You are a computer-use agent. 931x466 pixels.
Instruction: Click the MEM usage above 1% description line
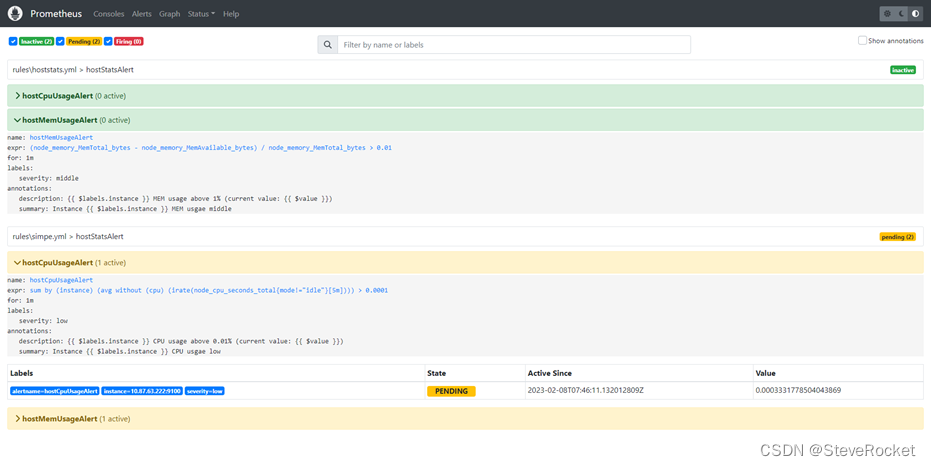[175, 198]
